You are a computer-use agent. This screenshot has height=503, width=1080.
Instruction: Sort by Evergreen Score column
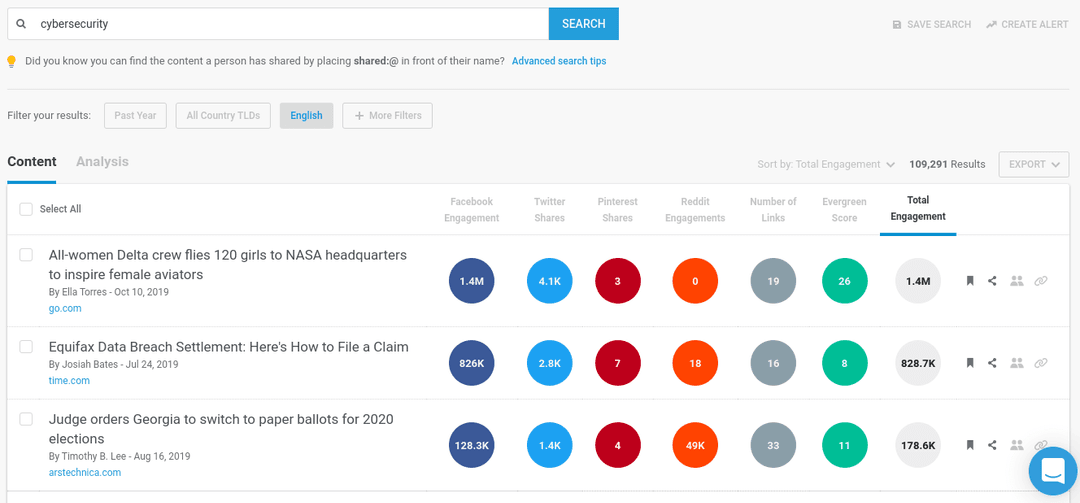point(844,209)
